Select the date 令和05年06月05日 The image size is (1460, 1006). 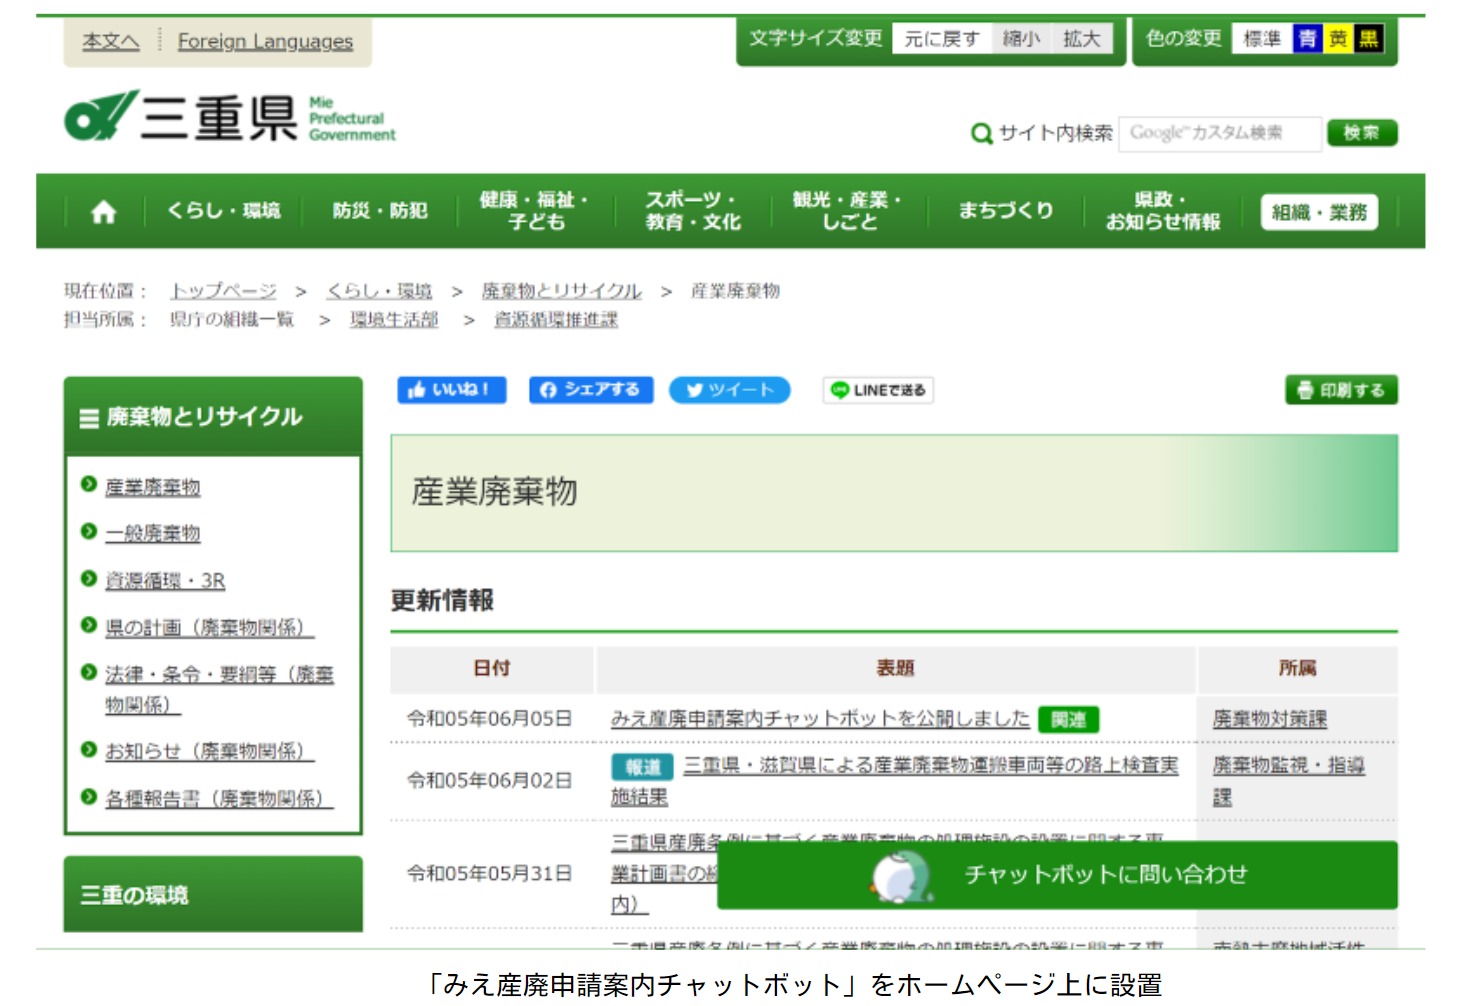pyautogui.click(x=490, y=719)
